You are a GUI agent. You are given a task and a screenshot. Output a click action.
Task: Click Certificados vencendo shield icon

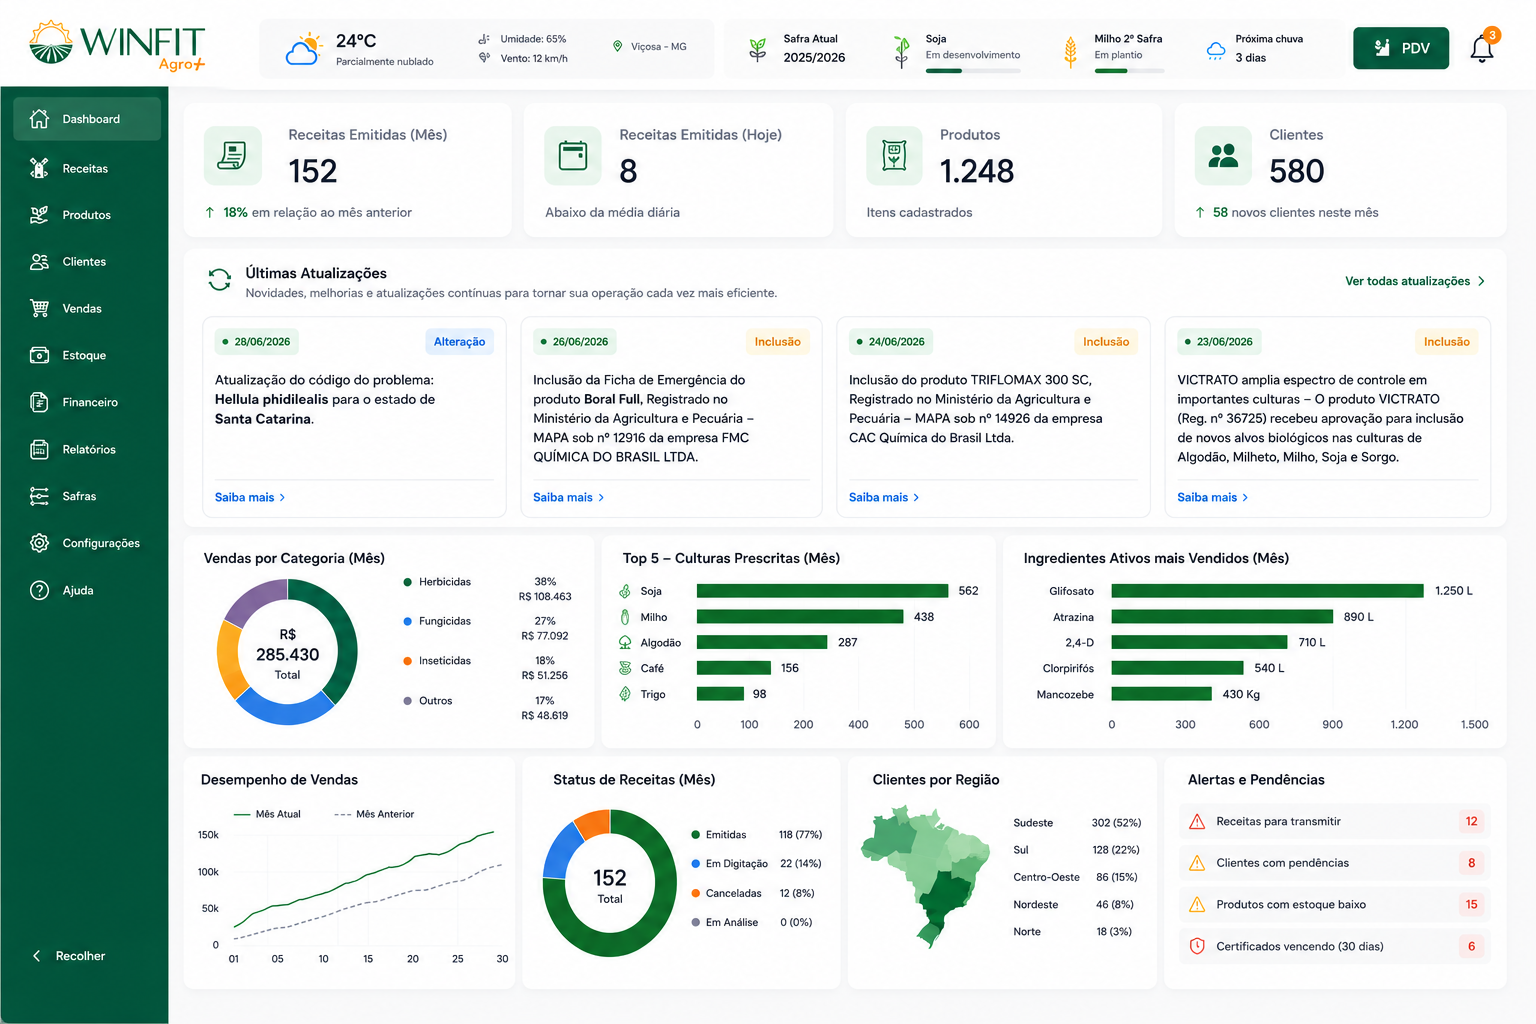[x=1197, y=946]
